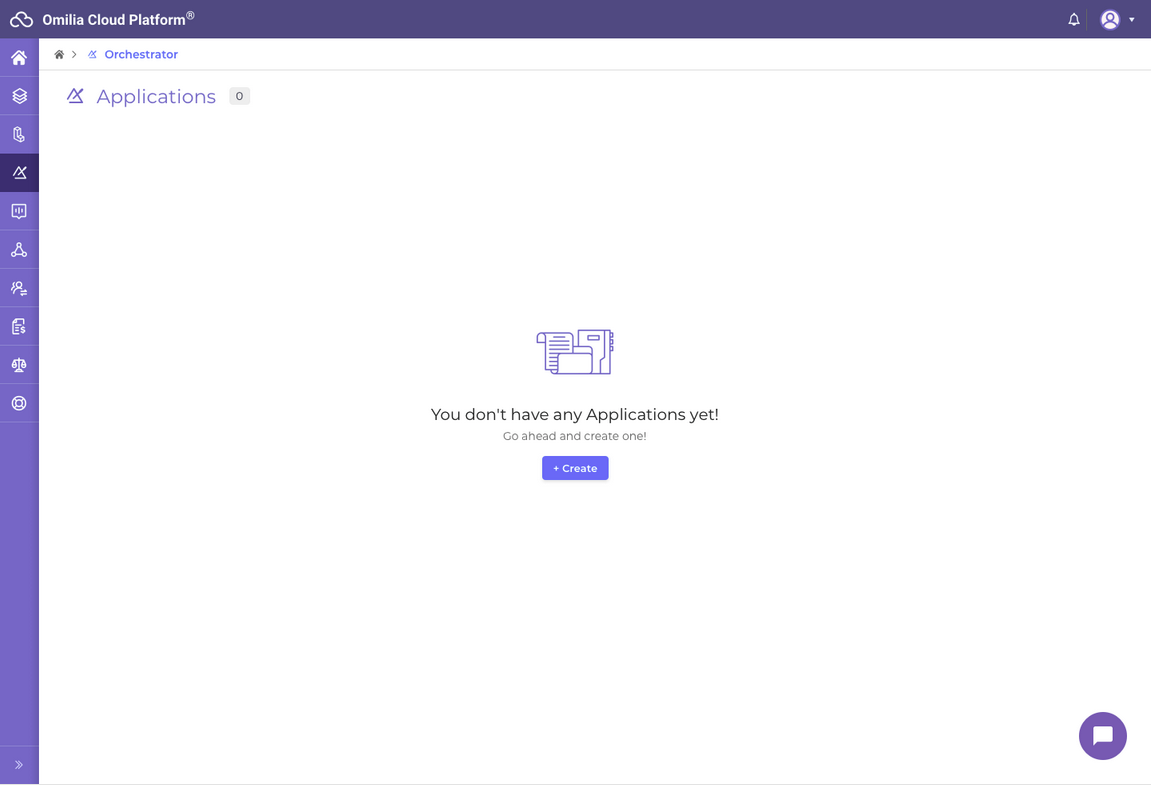
Task: Open the support lifebuoy sidebar icon
Action: [19, 403]
